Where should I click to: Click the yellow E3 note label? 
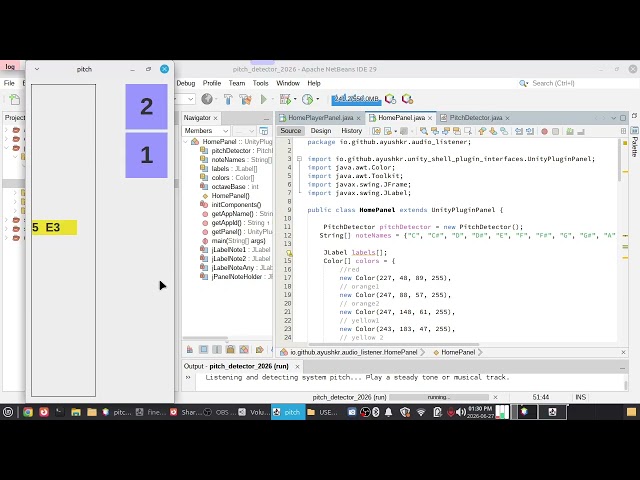coord(54,228)
